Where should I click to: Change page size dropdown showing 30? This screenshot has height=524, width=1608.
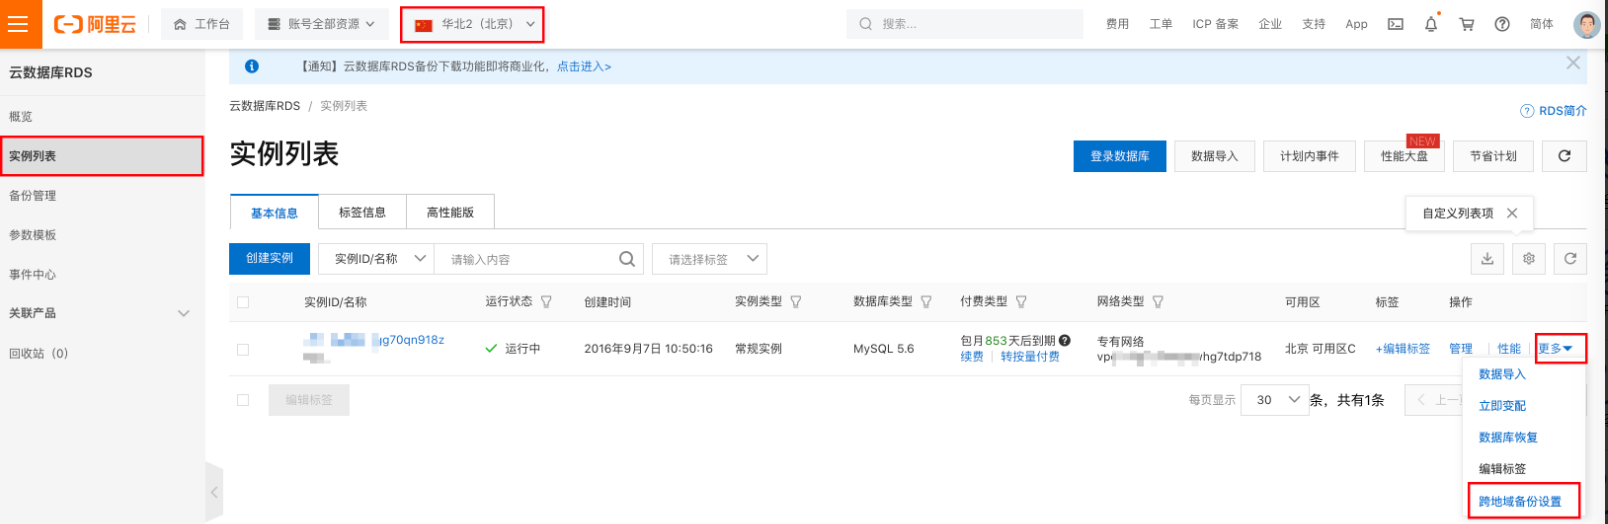pos(1275,400)
